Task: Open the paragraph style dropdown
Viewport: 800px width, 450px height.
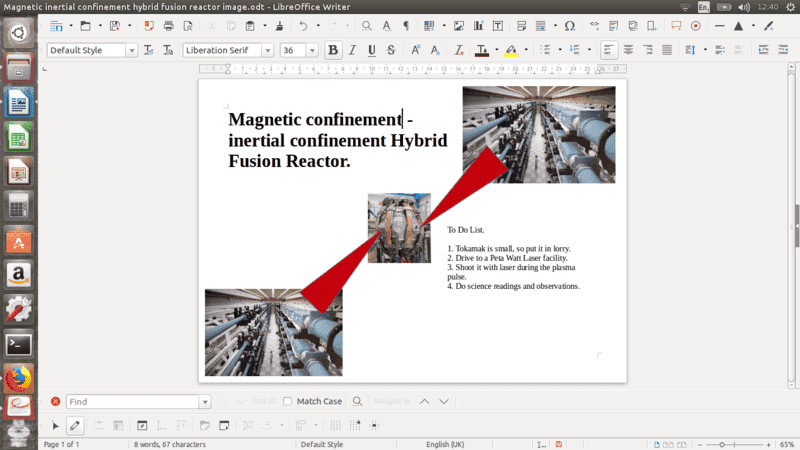Action: [x=132, y=50]
